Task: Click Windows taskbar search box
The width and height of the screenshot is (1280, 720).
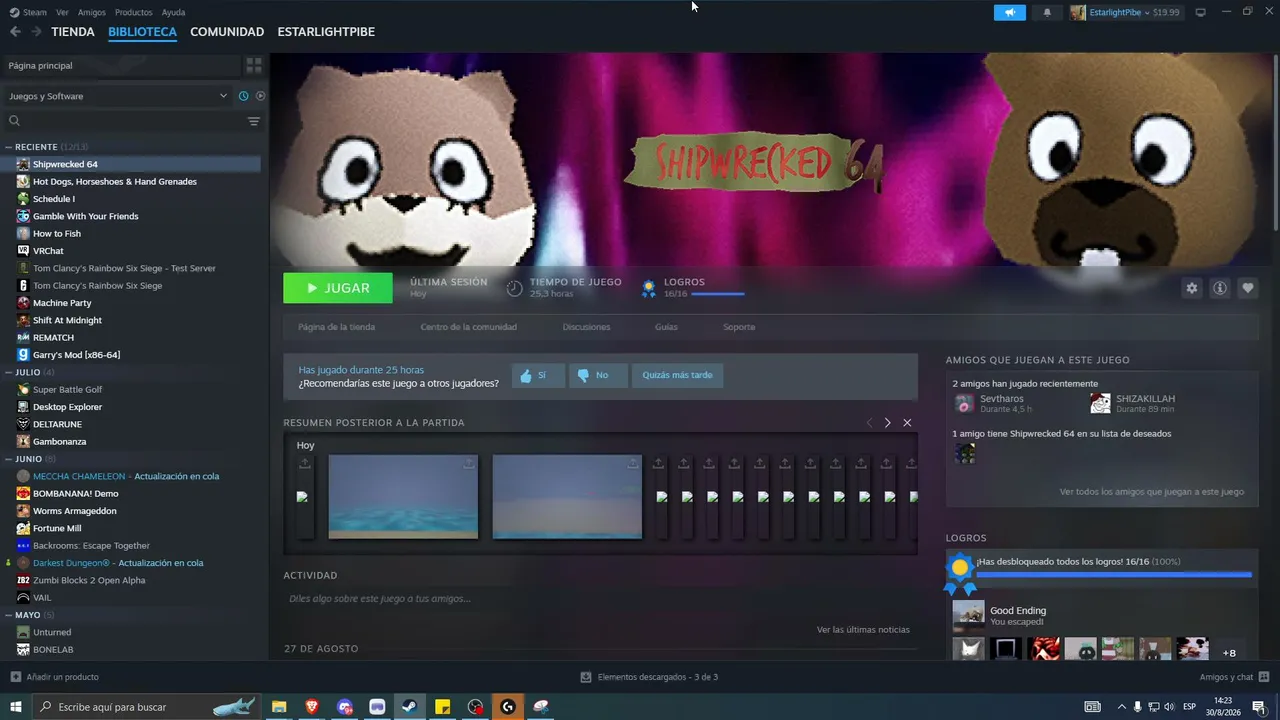Action: click(x=147, y=707)
